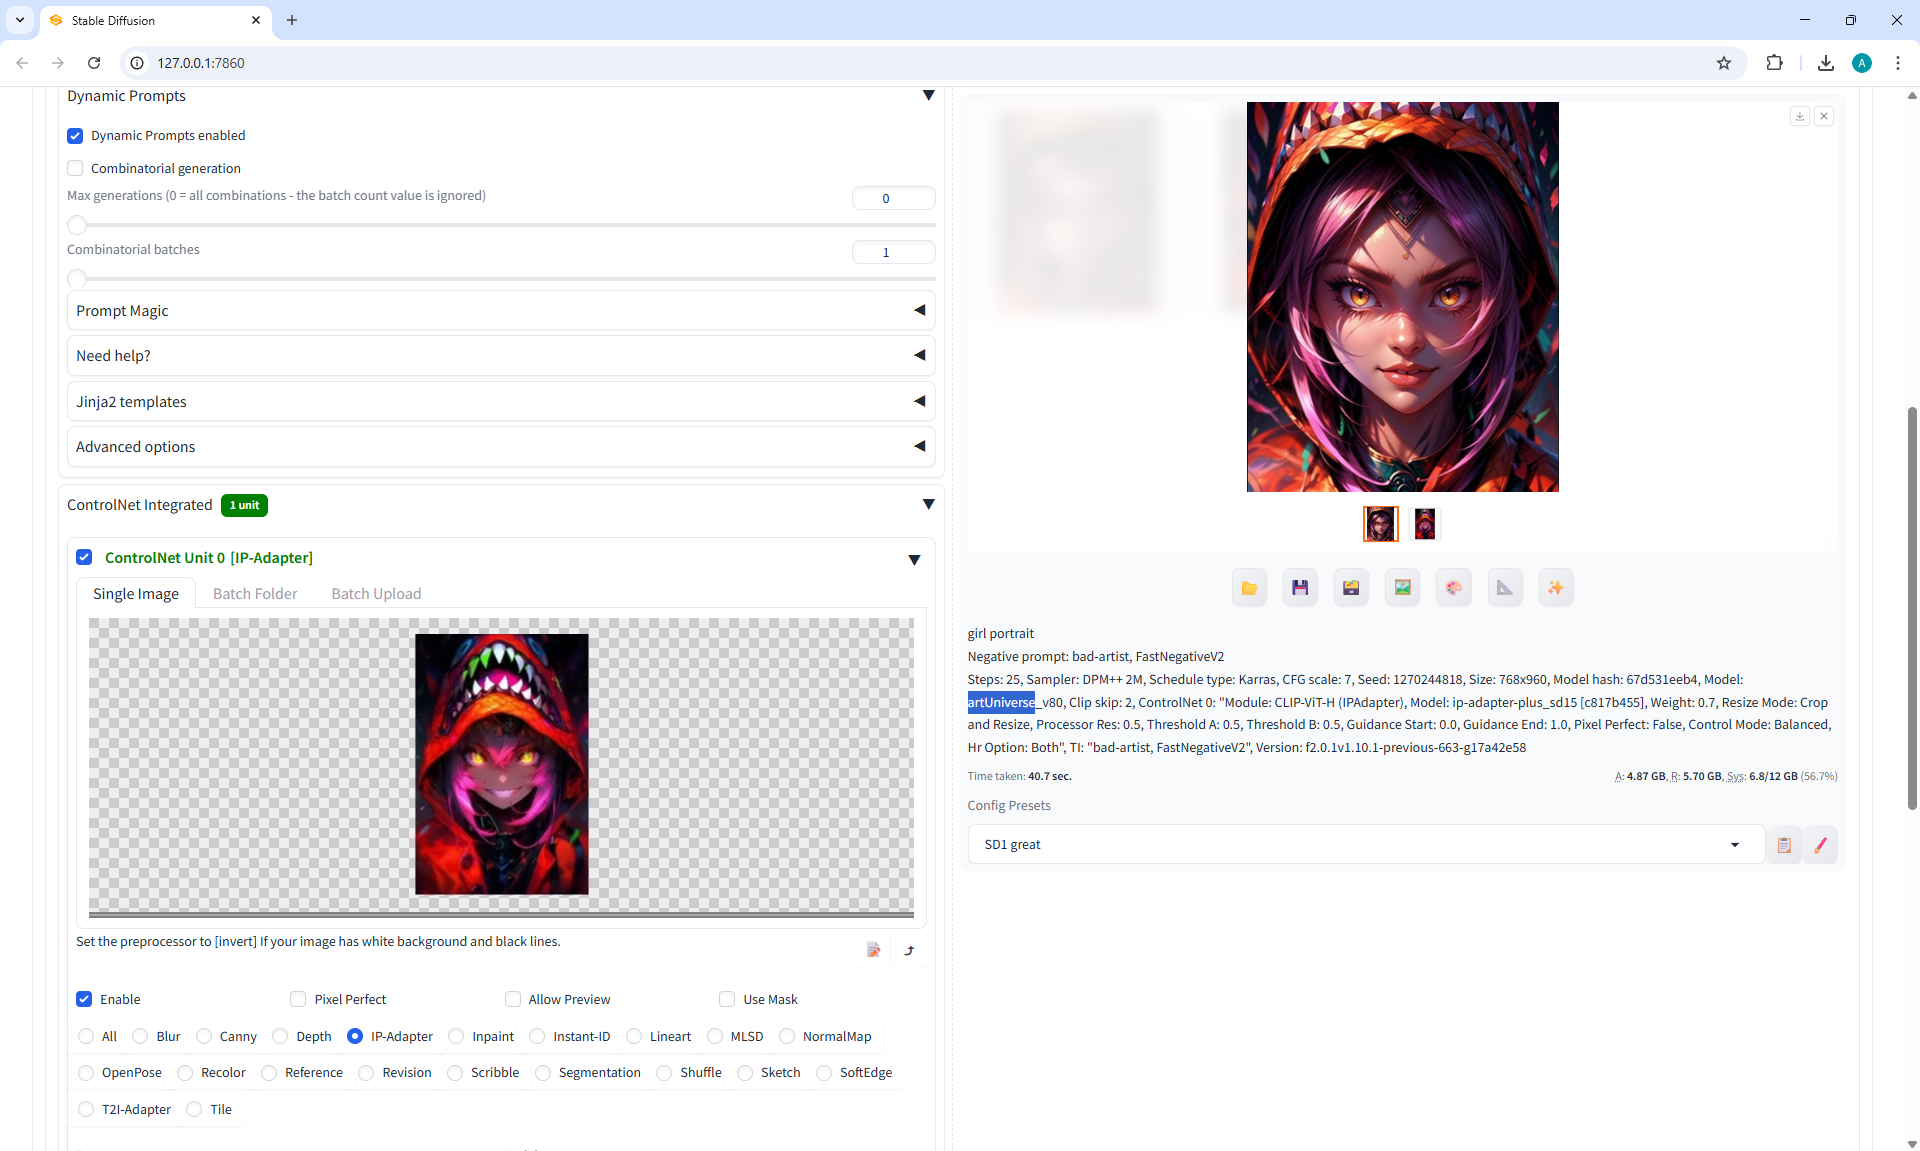1920x1151 pixels.
Task: Send image to img2img with picture-frame icon
Action: pyautogui.click(x=1402, y=588)
